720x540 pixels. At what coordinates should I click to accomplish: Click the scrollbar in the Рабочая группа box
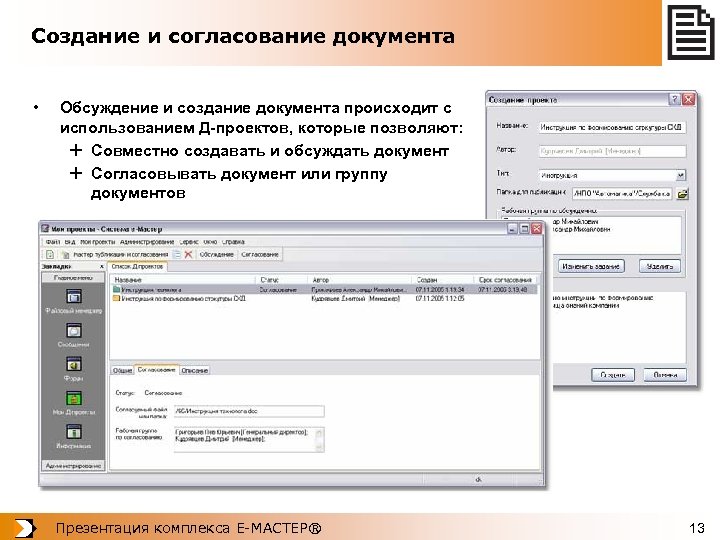(320, 440)
